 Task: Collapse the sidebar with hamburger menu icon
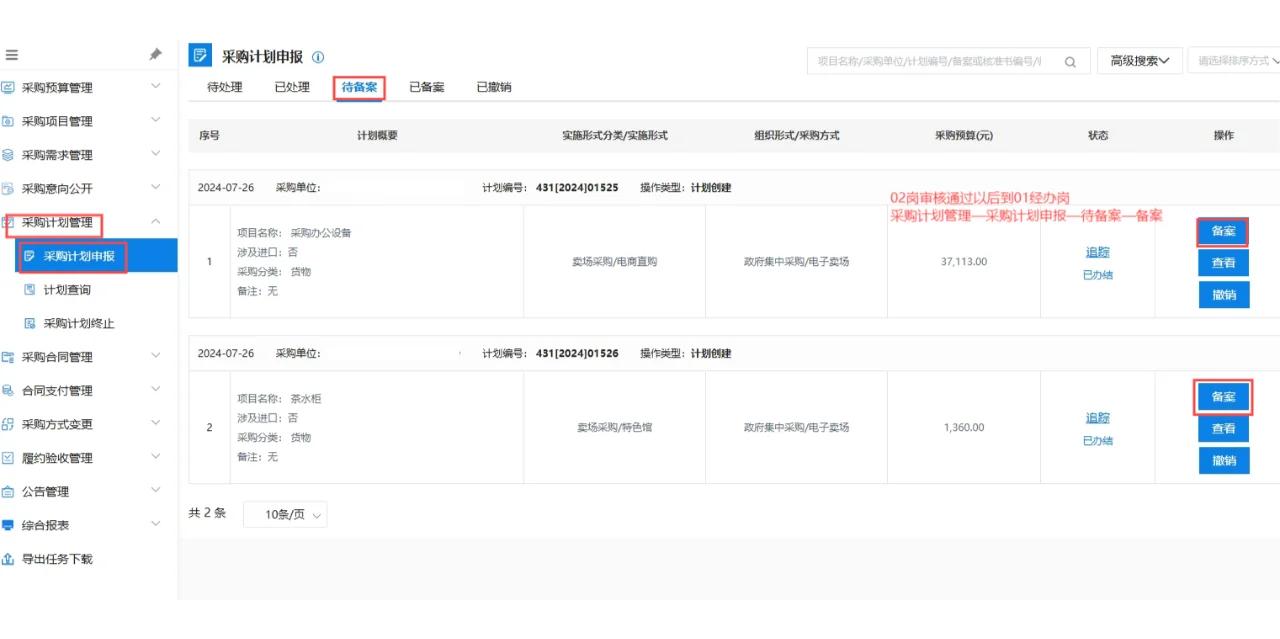(12, 55)
